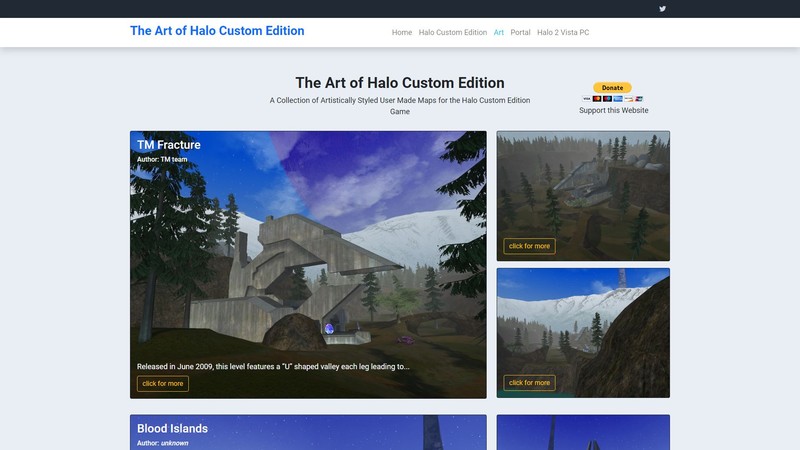Click the Blood Islands title
The height and width of the screenshot is (450, 800).
172,429
